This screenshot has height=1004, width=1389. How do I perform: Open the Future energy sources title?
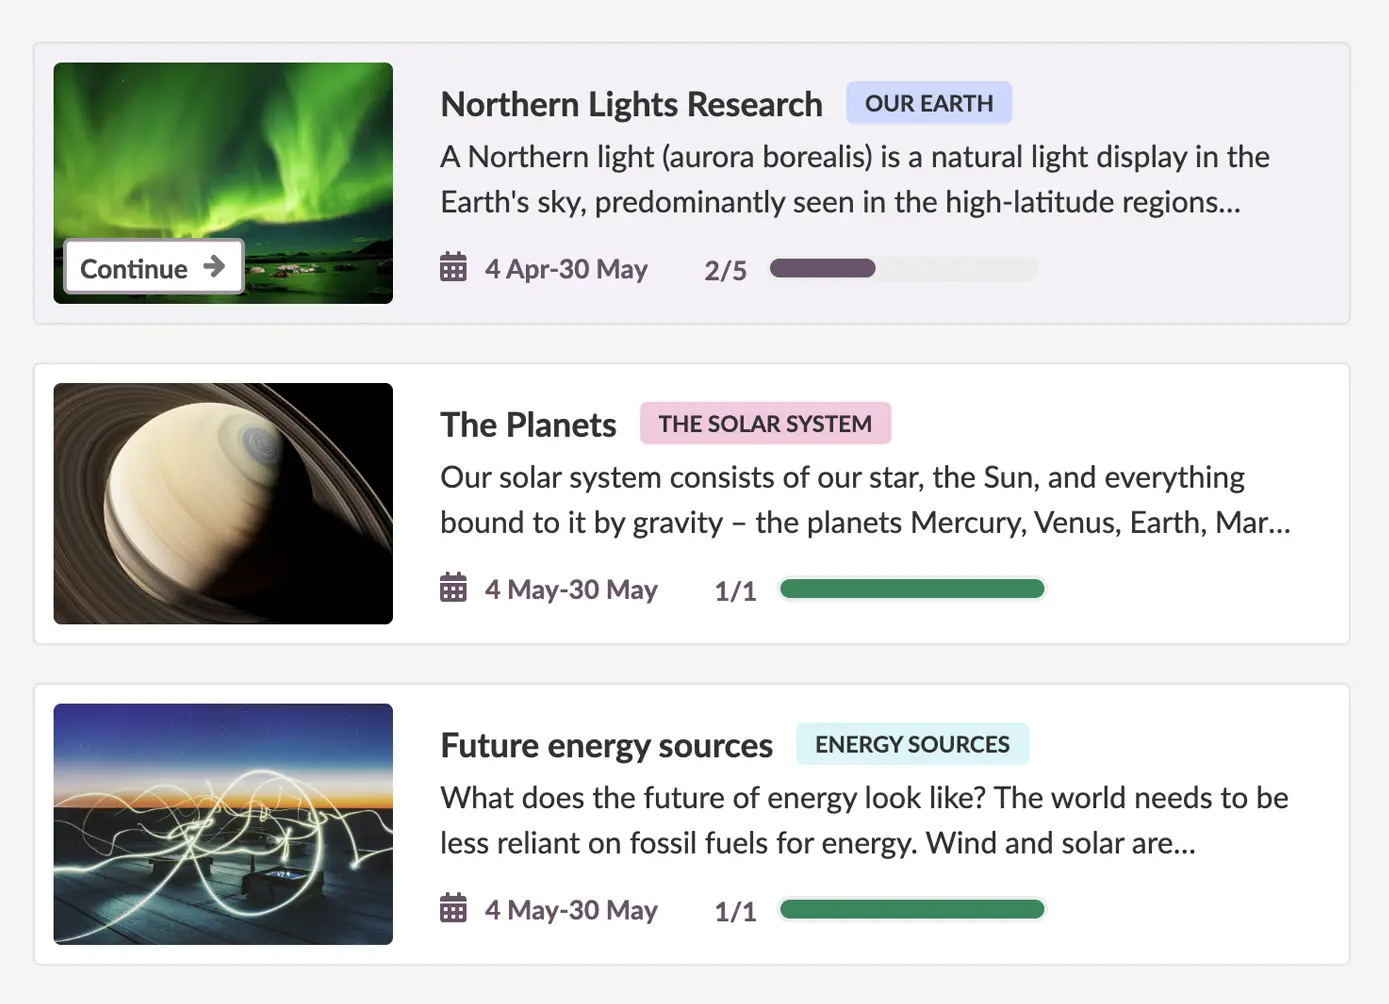point(606,746)
